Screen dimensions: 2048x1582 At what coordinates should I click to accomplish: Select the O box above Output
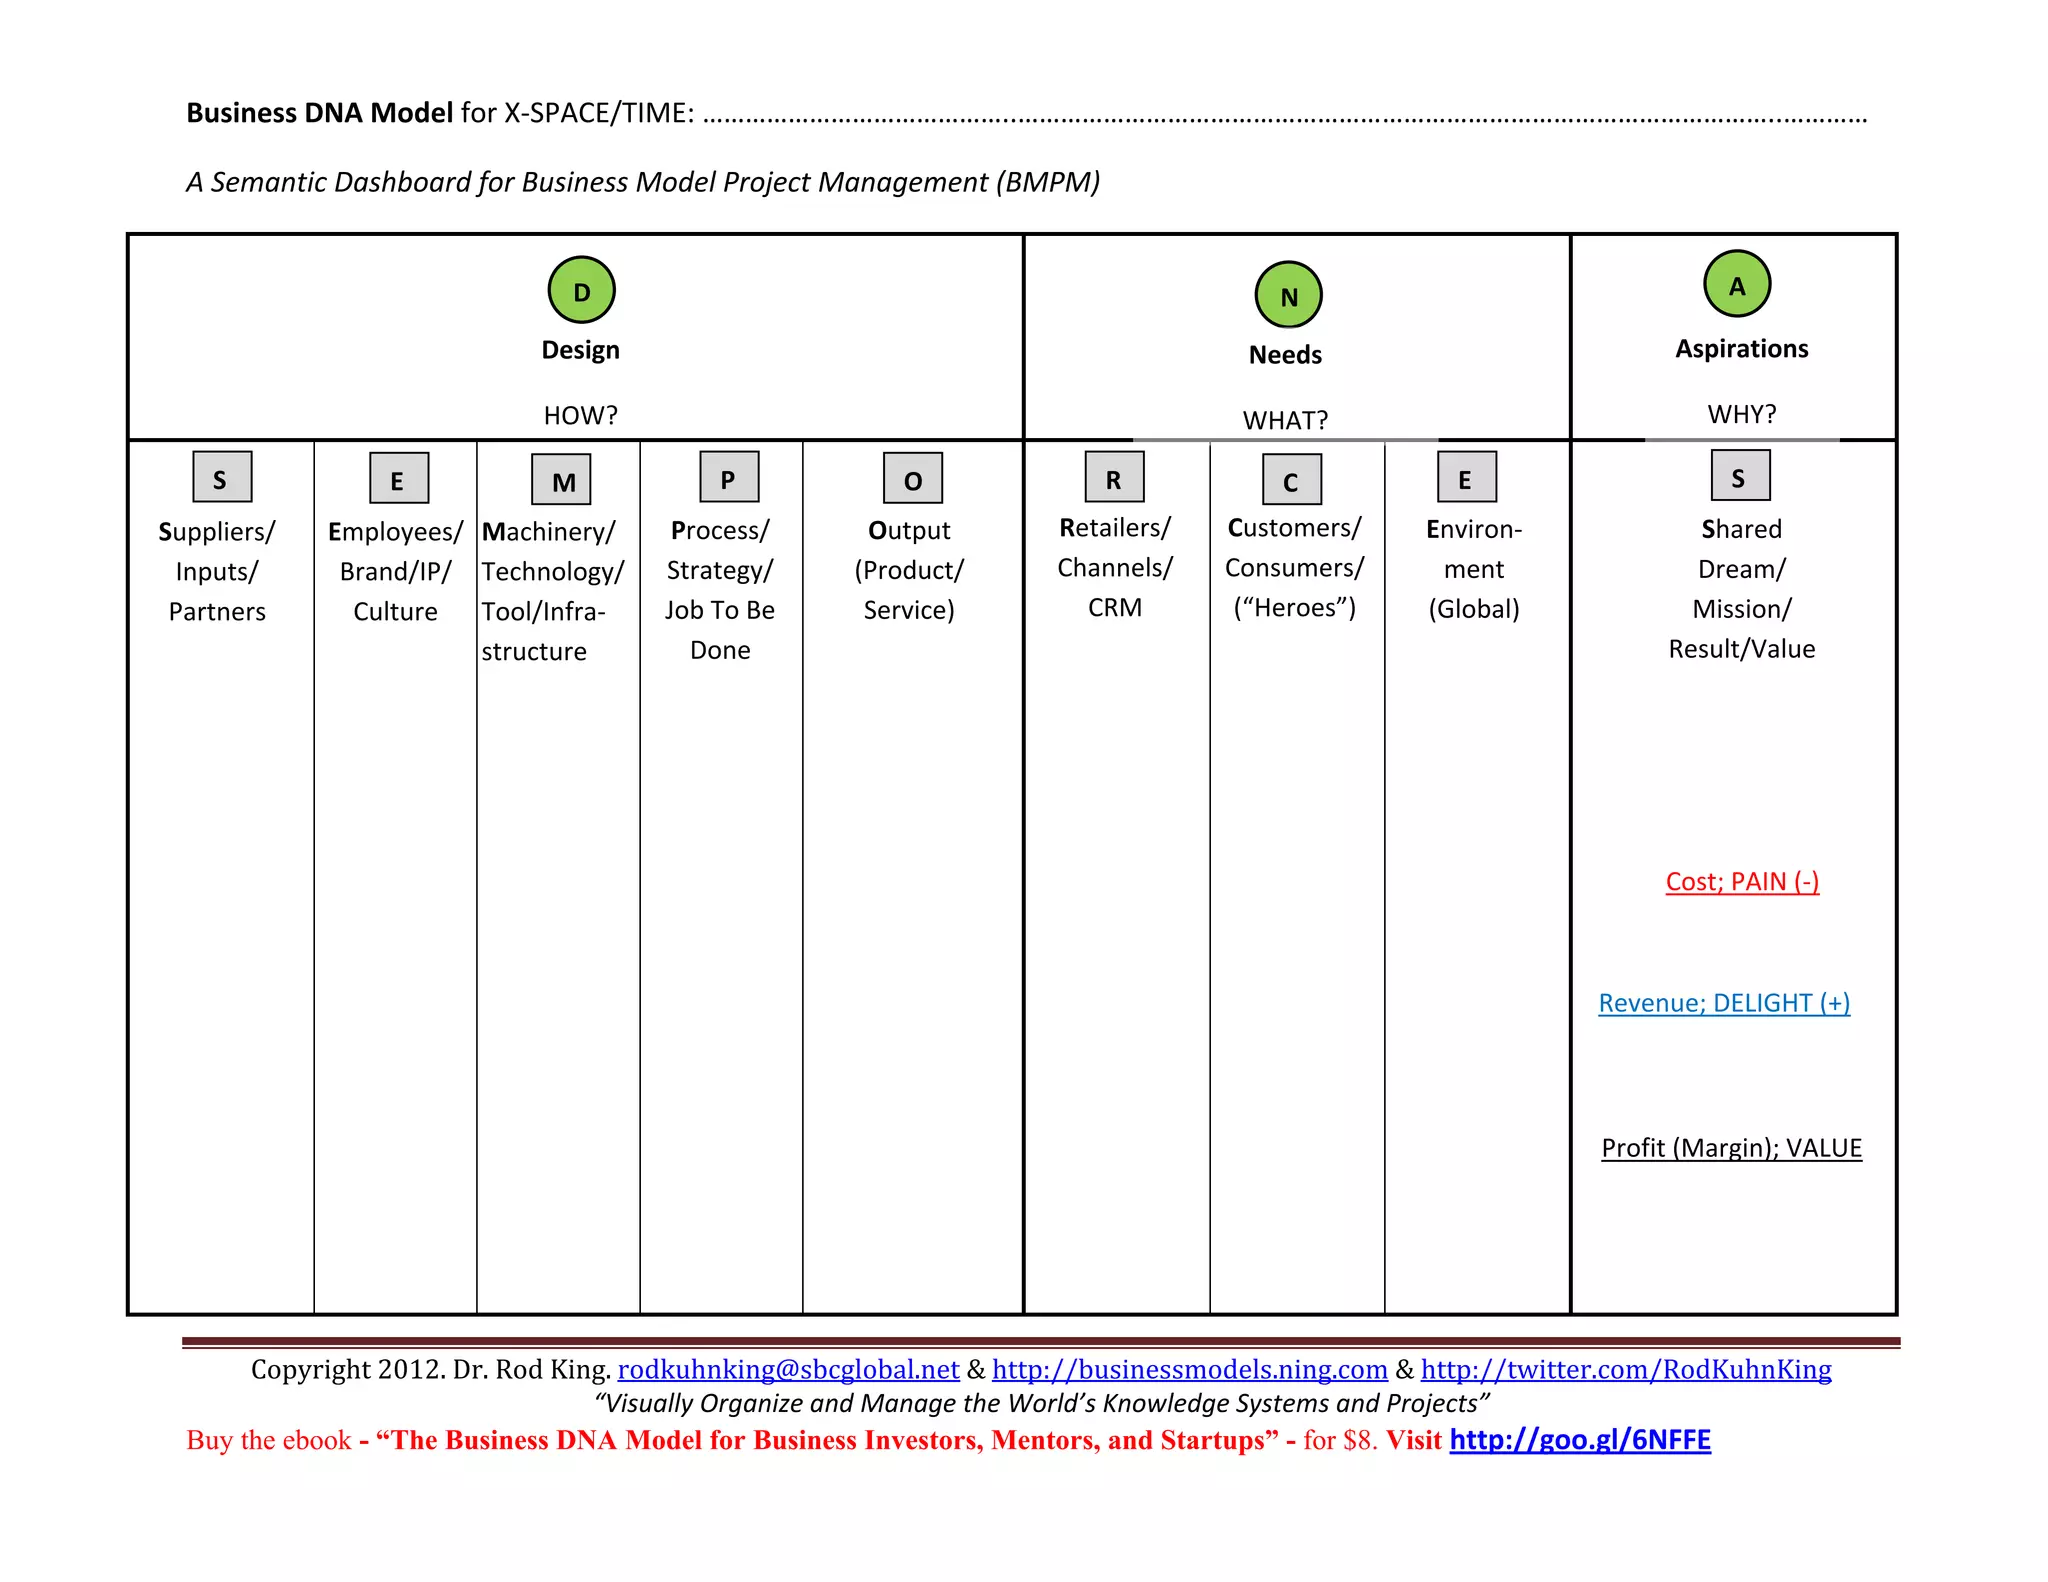point(913,478)
